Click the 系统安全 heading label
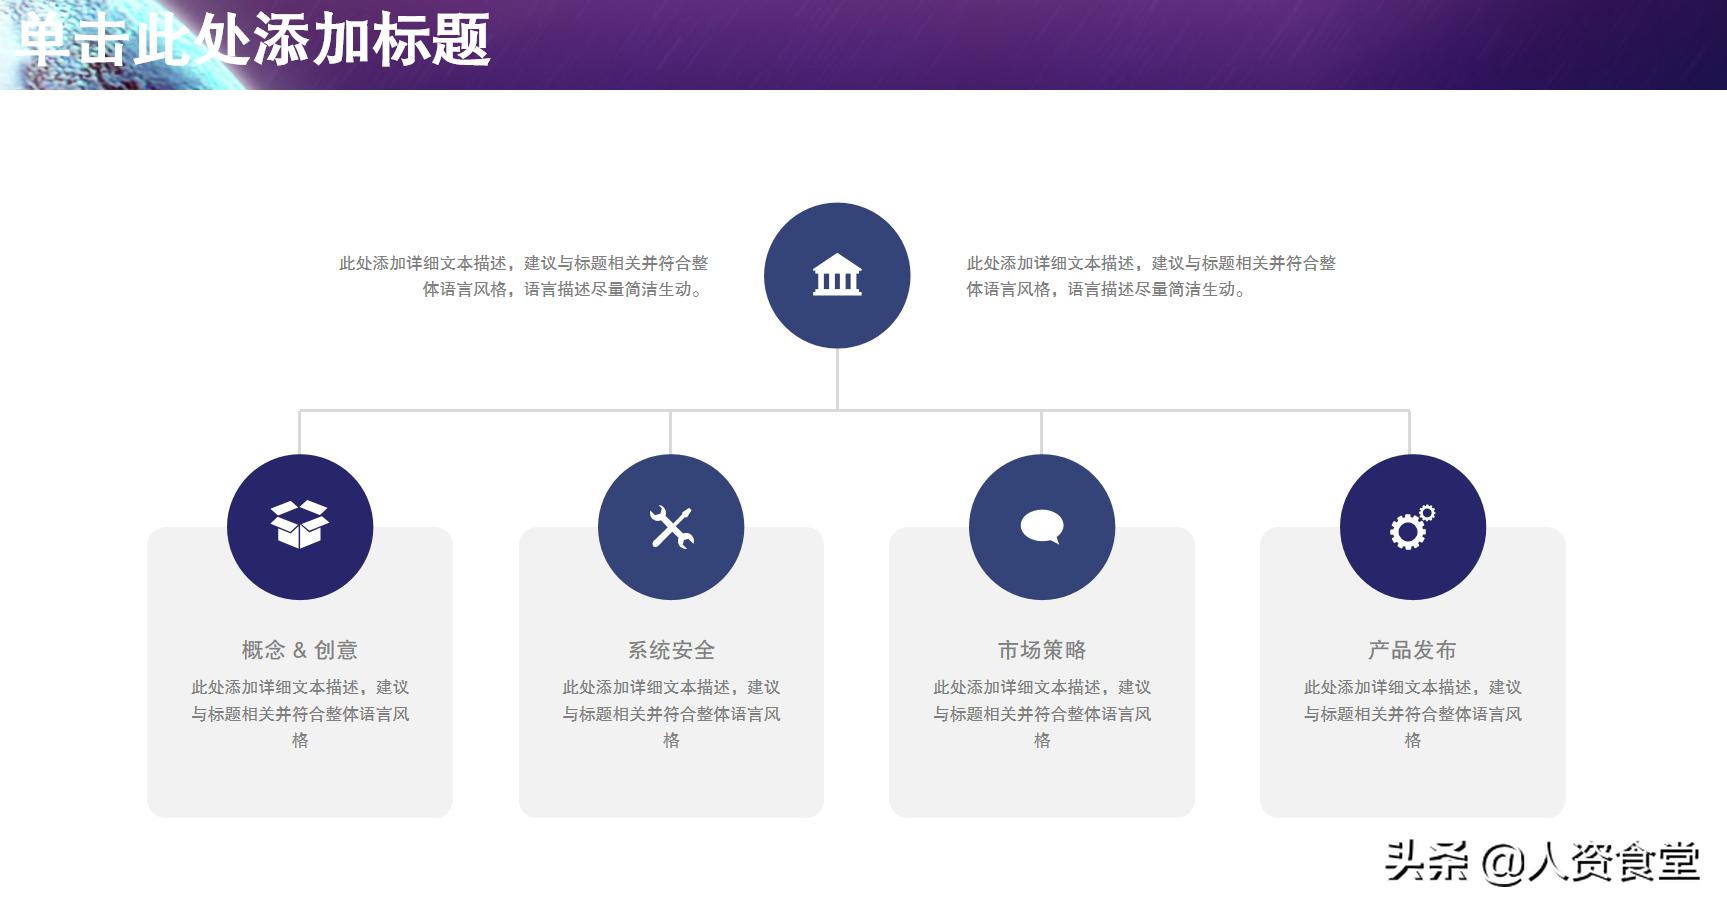Image resolution: width=1727 pixels, height=910 pixels. (x=671, y=648)
